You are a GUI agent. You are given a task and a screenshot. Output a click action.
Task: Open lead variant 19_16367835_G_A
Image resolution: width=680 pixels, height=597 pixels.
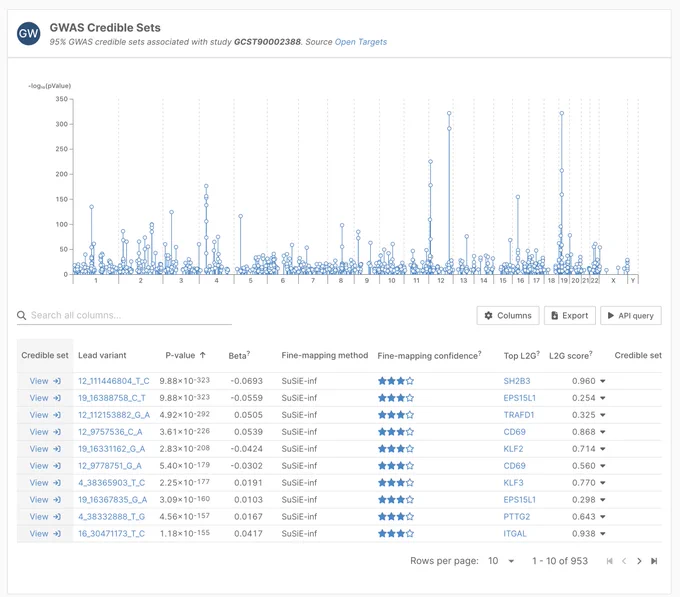click(112, 499)
